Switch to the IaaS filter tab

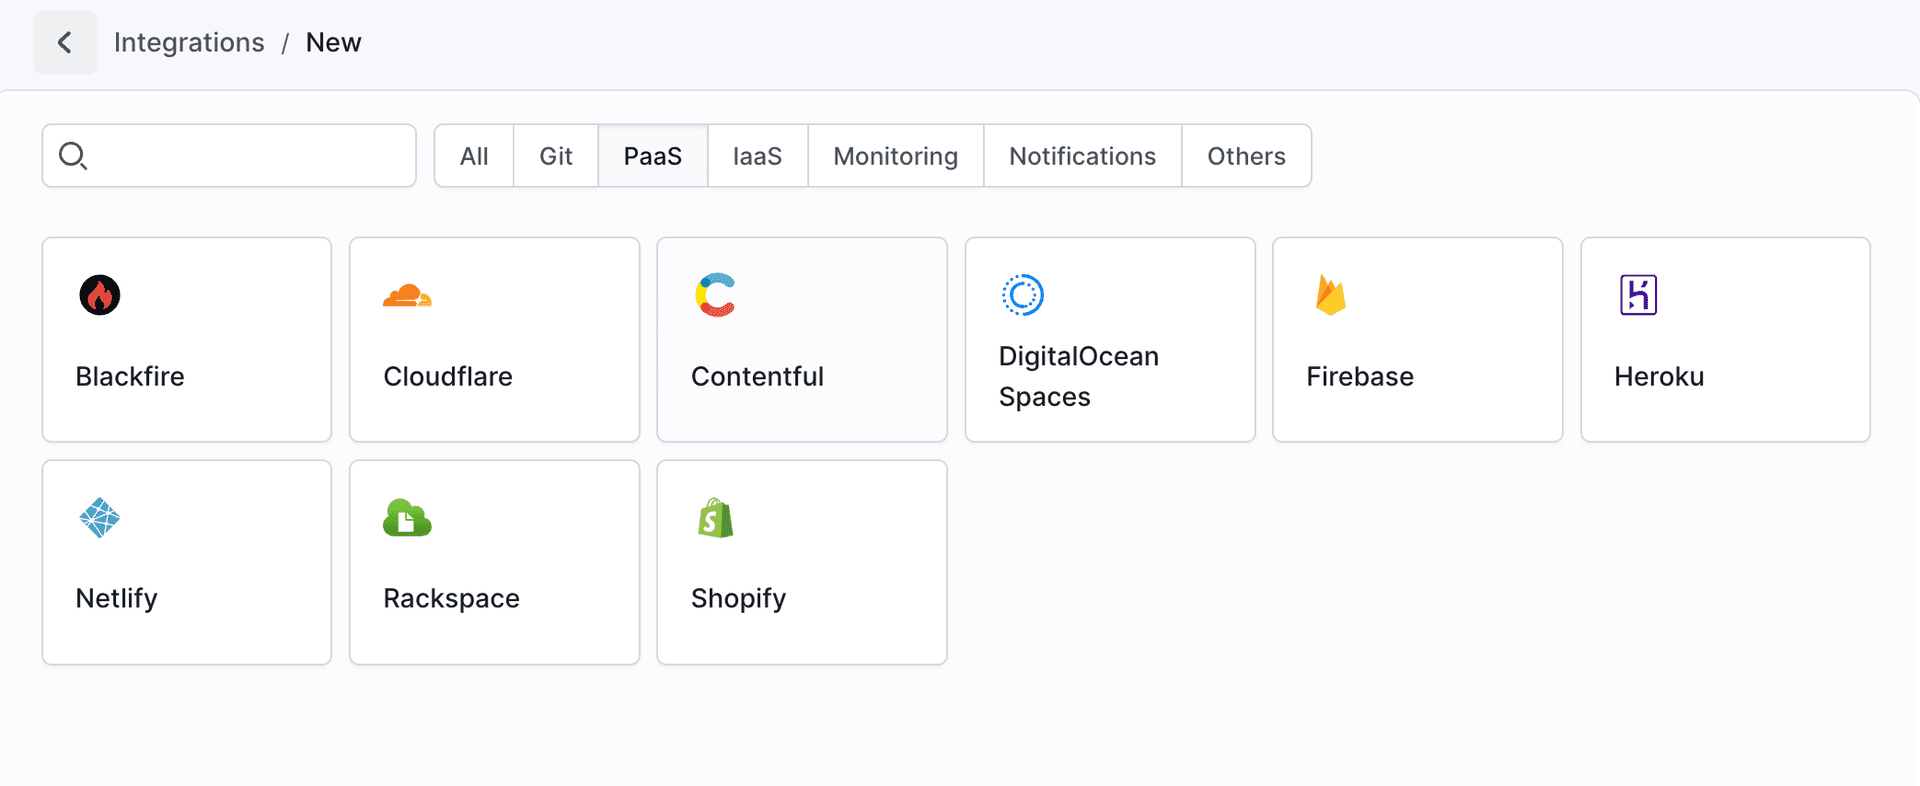point(758,156)
